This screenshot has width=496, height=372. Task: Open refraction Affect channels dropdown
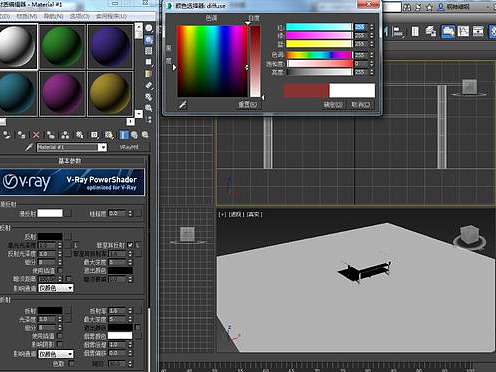coord(56,354)
